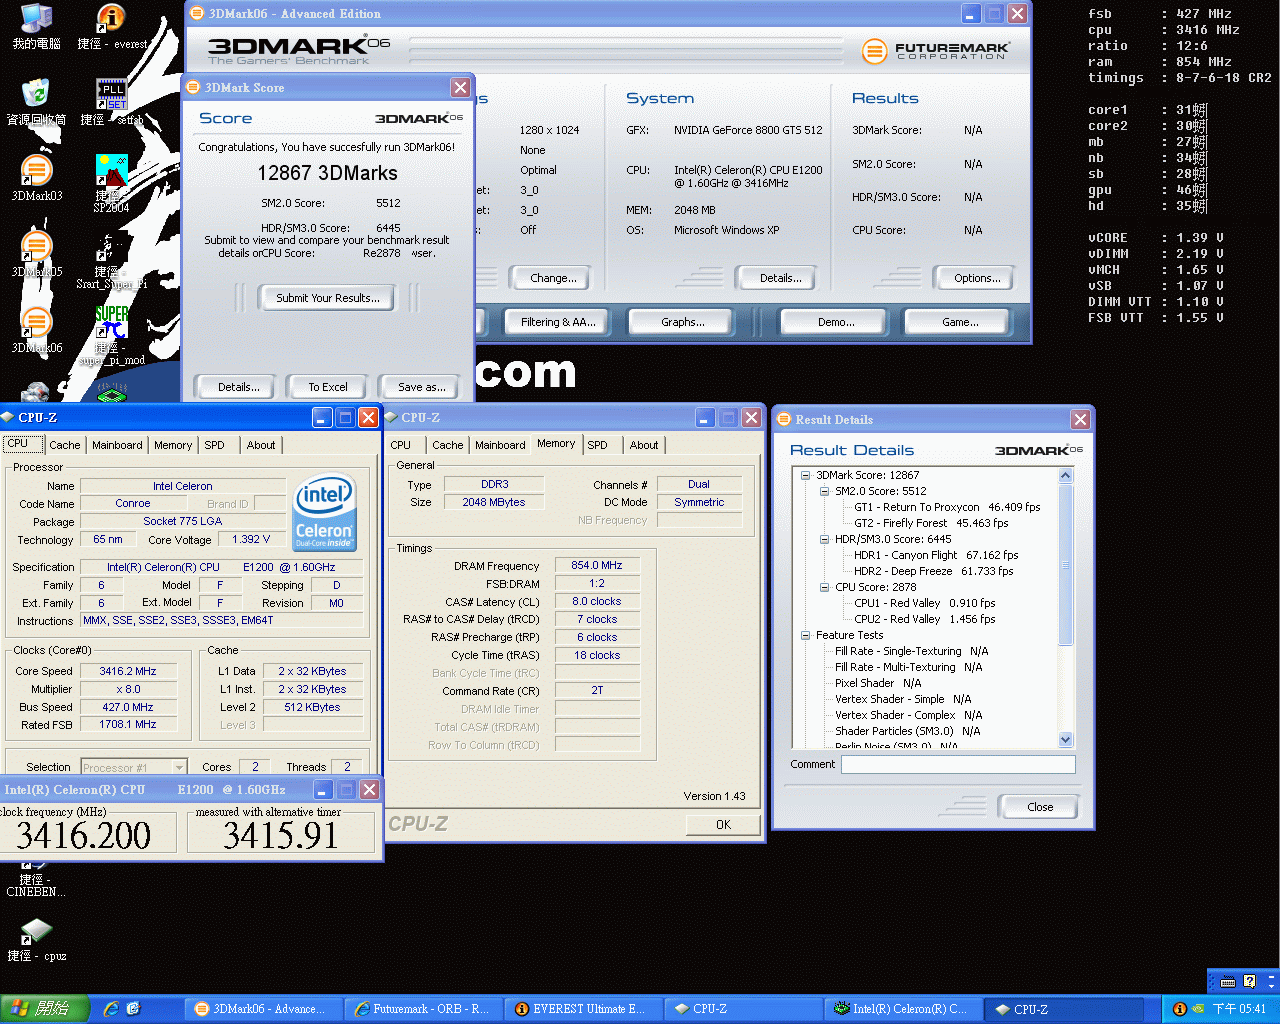Open the Mainboard tab in left CPU-Z window
1280x1024 pixels.
pyautogui.click(x=117, y=445)
